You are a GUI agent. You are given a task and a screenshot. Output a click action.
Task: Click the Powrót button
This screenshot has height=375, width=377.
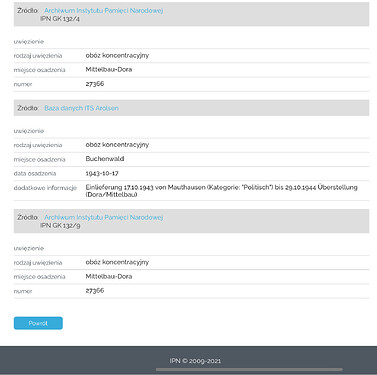click(38, 323)
